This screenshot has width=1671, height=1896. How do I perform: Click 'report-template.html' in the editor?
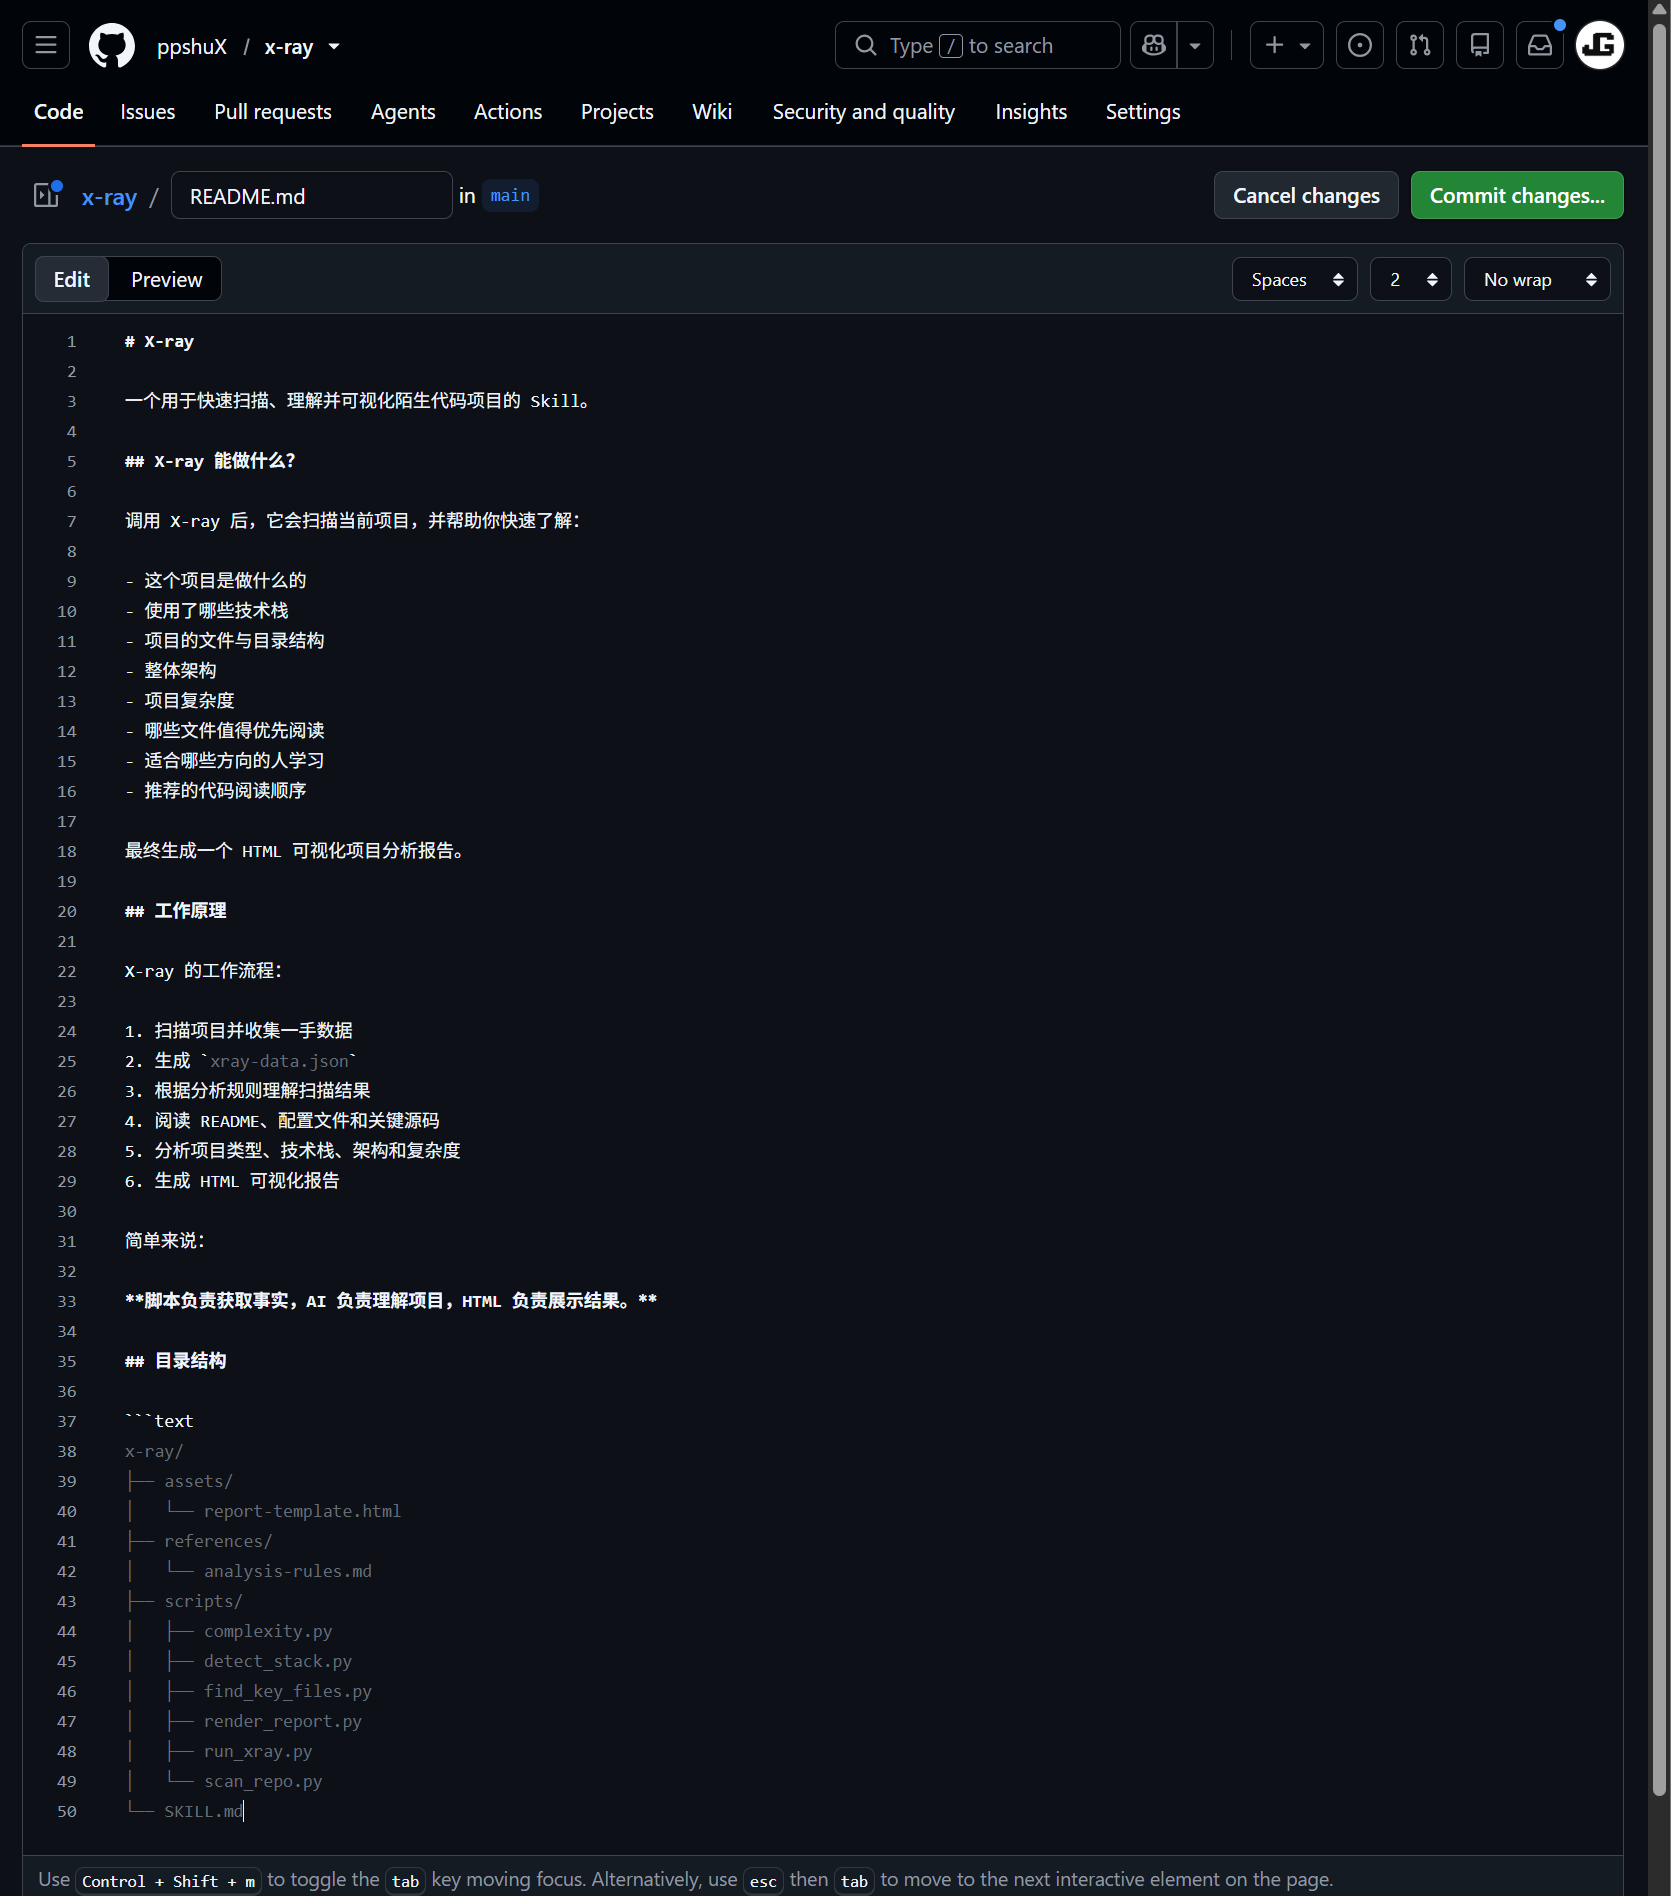pos(302,1511)
